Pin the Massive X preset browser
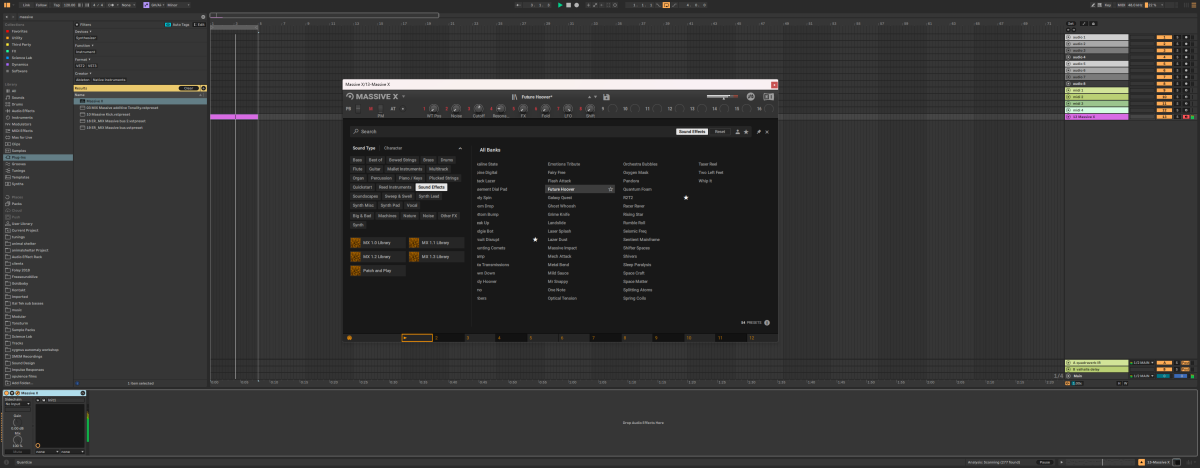 click(758, 131)
